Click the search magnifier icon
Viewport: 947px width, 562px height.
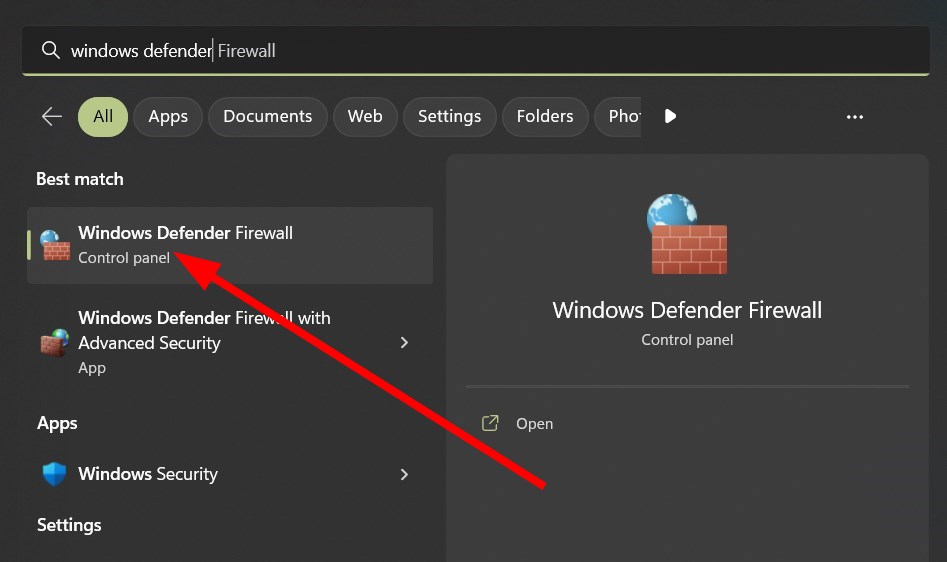(x=51, y=50)
